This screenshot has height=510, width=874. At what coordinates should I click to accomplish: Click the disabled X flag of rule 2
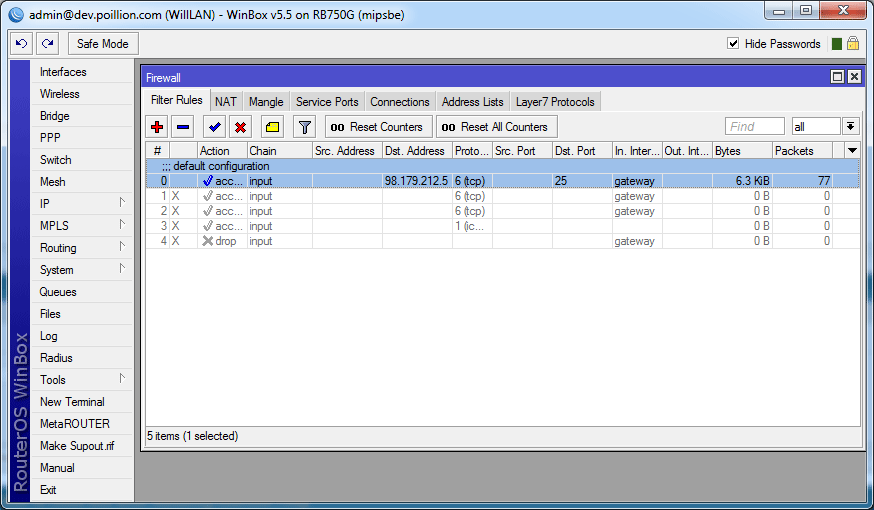coord(176,211)
